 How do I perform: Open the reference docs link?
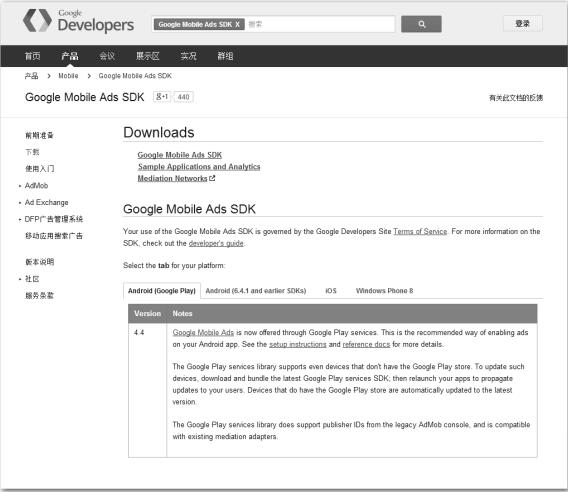tap(366, 344)
